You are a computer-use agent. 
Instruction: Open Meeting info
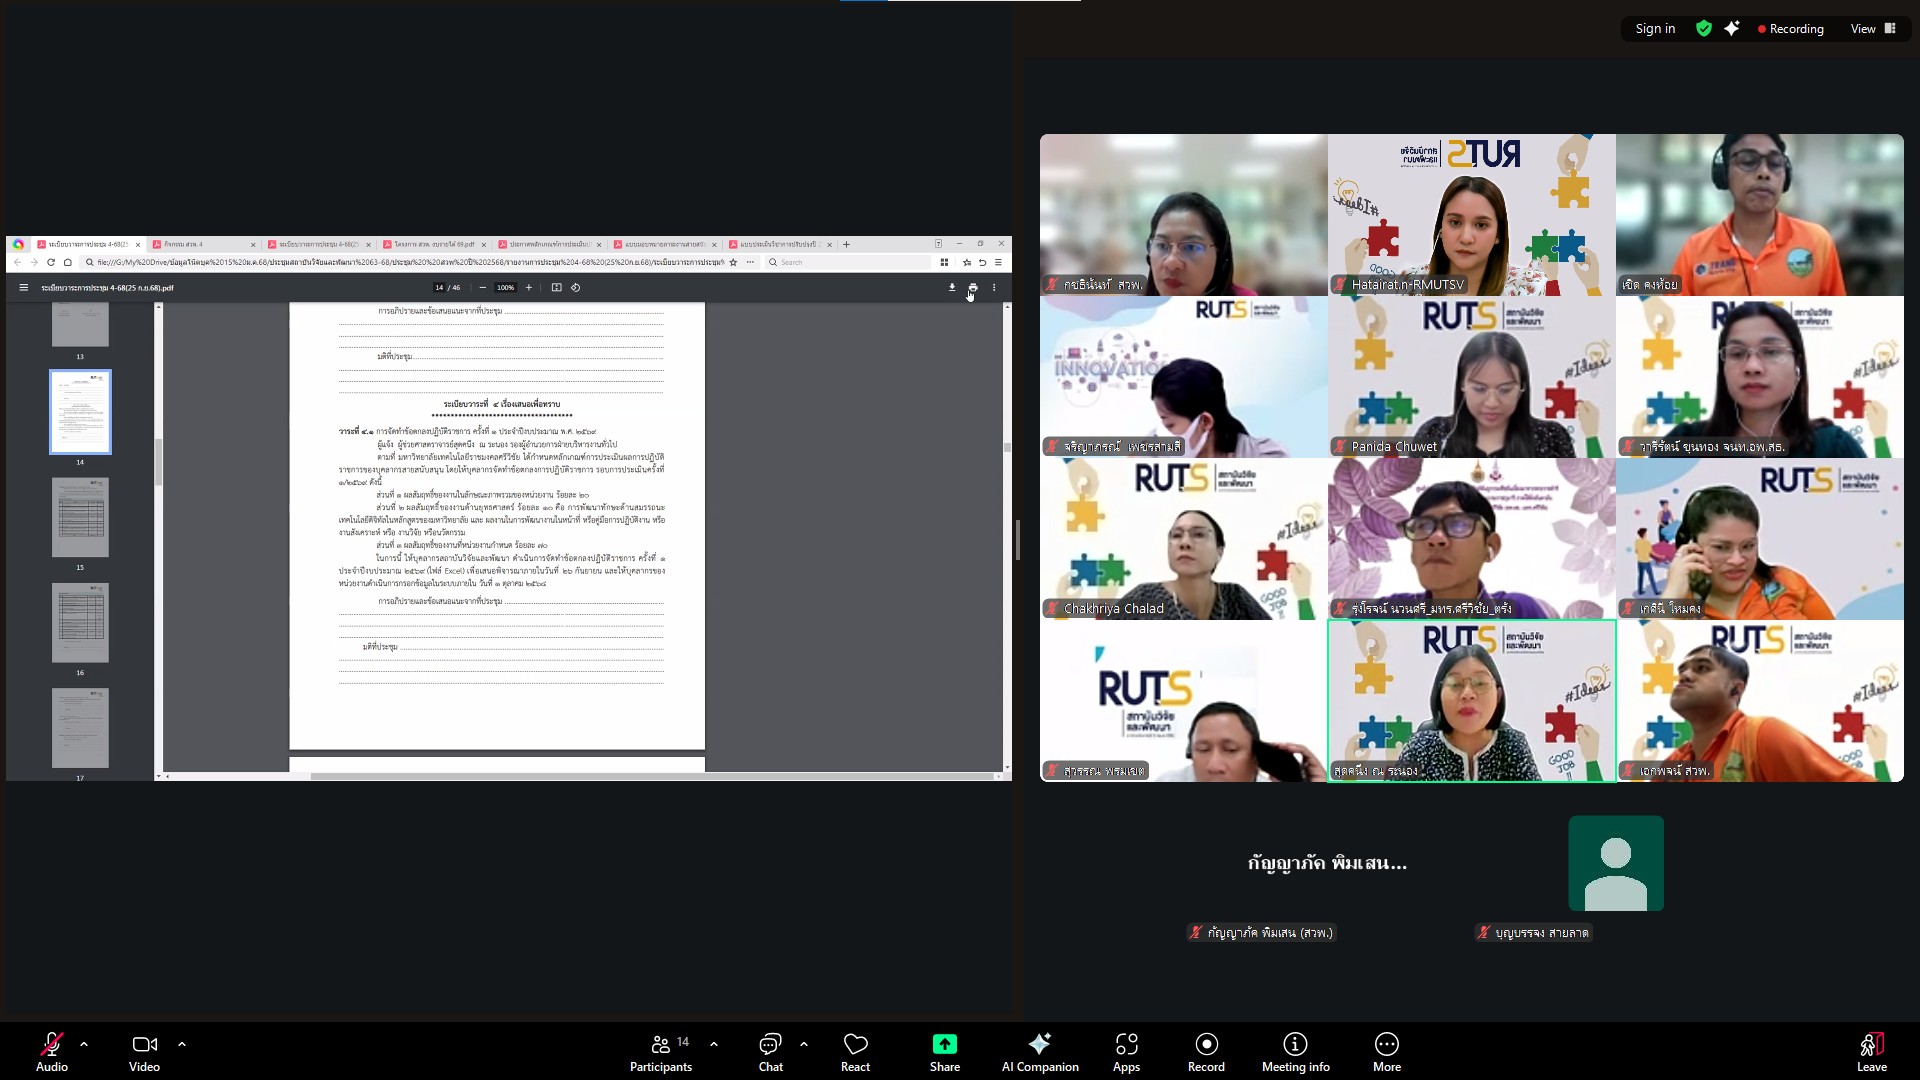pos(1295,1052)
